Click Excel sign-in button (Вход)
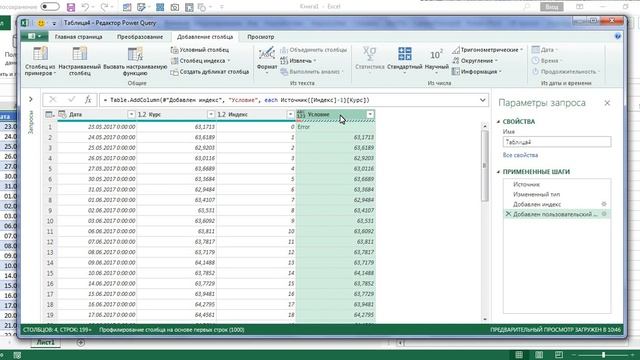Screen dimensions: 640x360 [552, 7]
